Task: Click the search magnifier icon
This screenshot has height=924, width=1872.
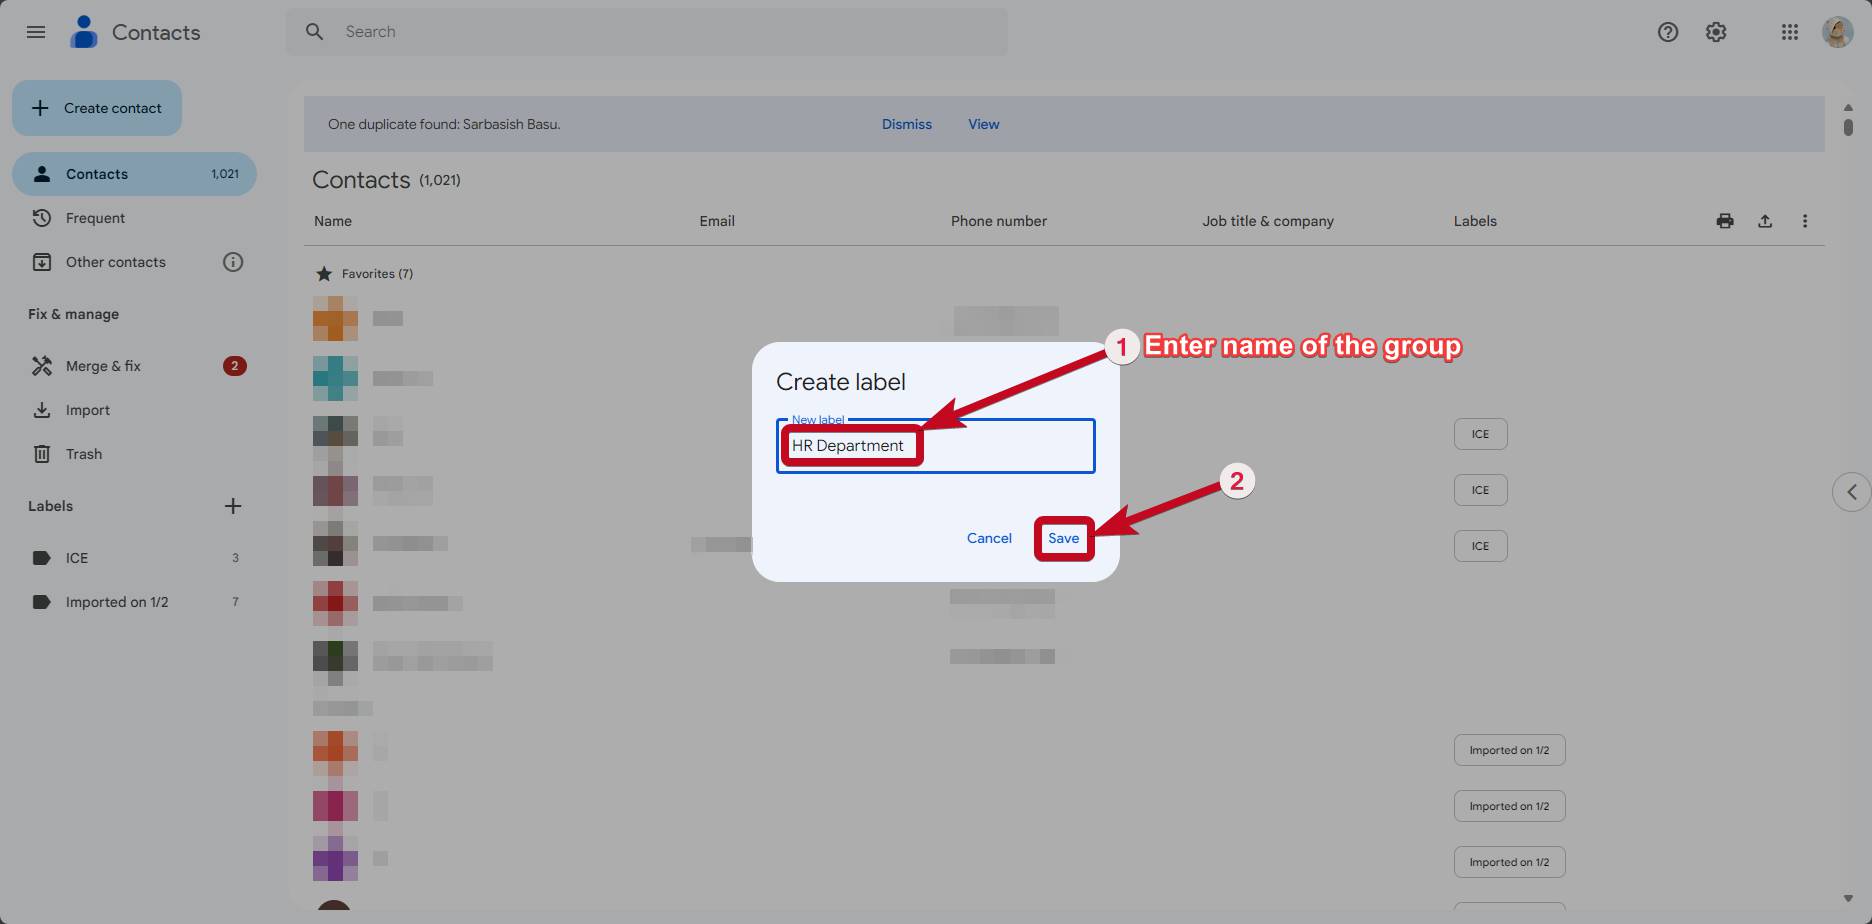Action: pyautogui.click(x=315, y=32)
